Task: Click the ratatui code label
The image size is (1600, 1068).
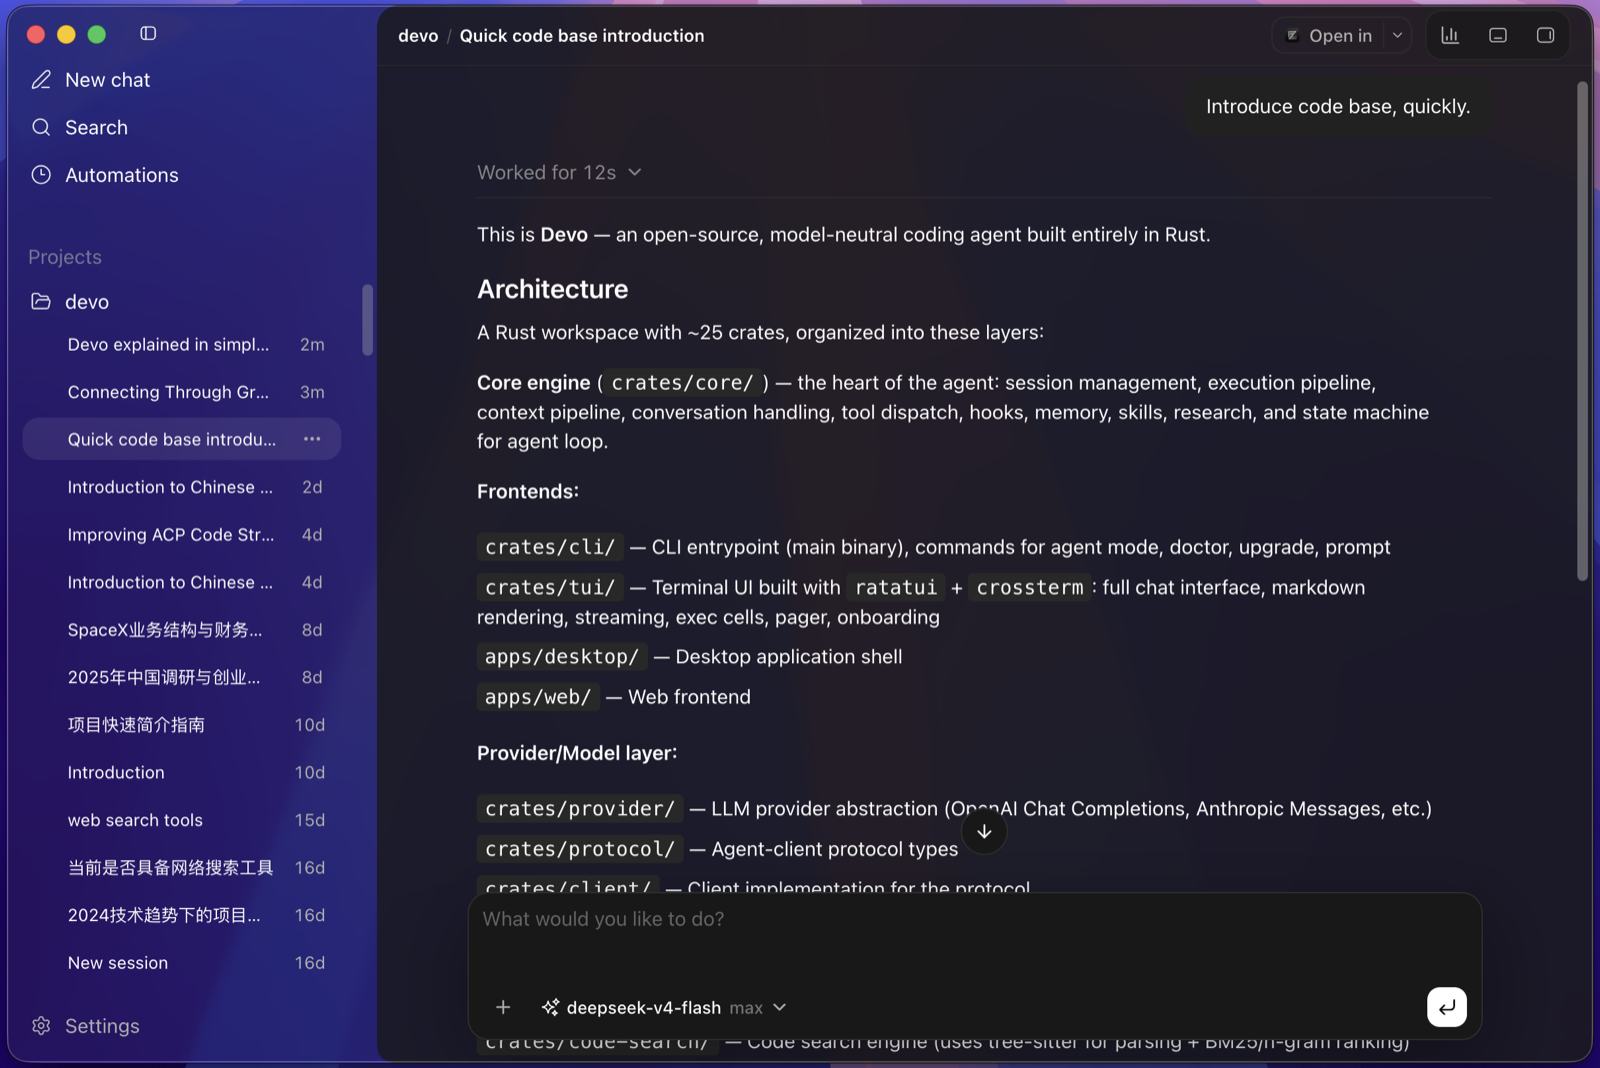Action: pyautogui.click(x=896, y=587)
